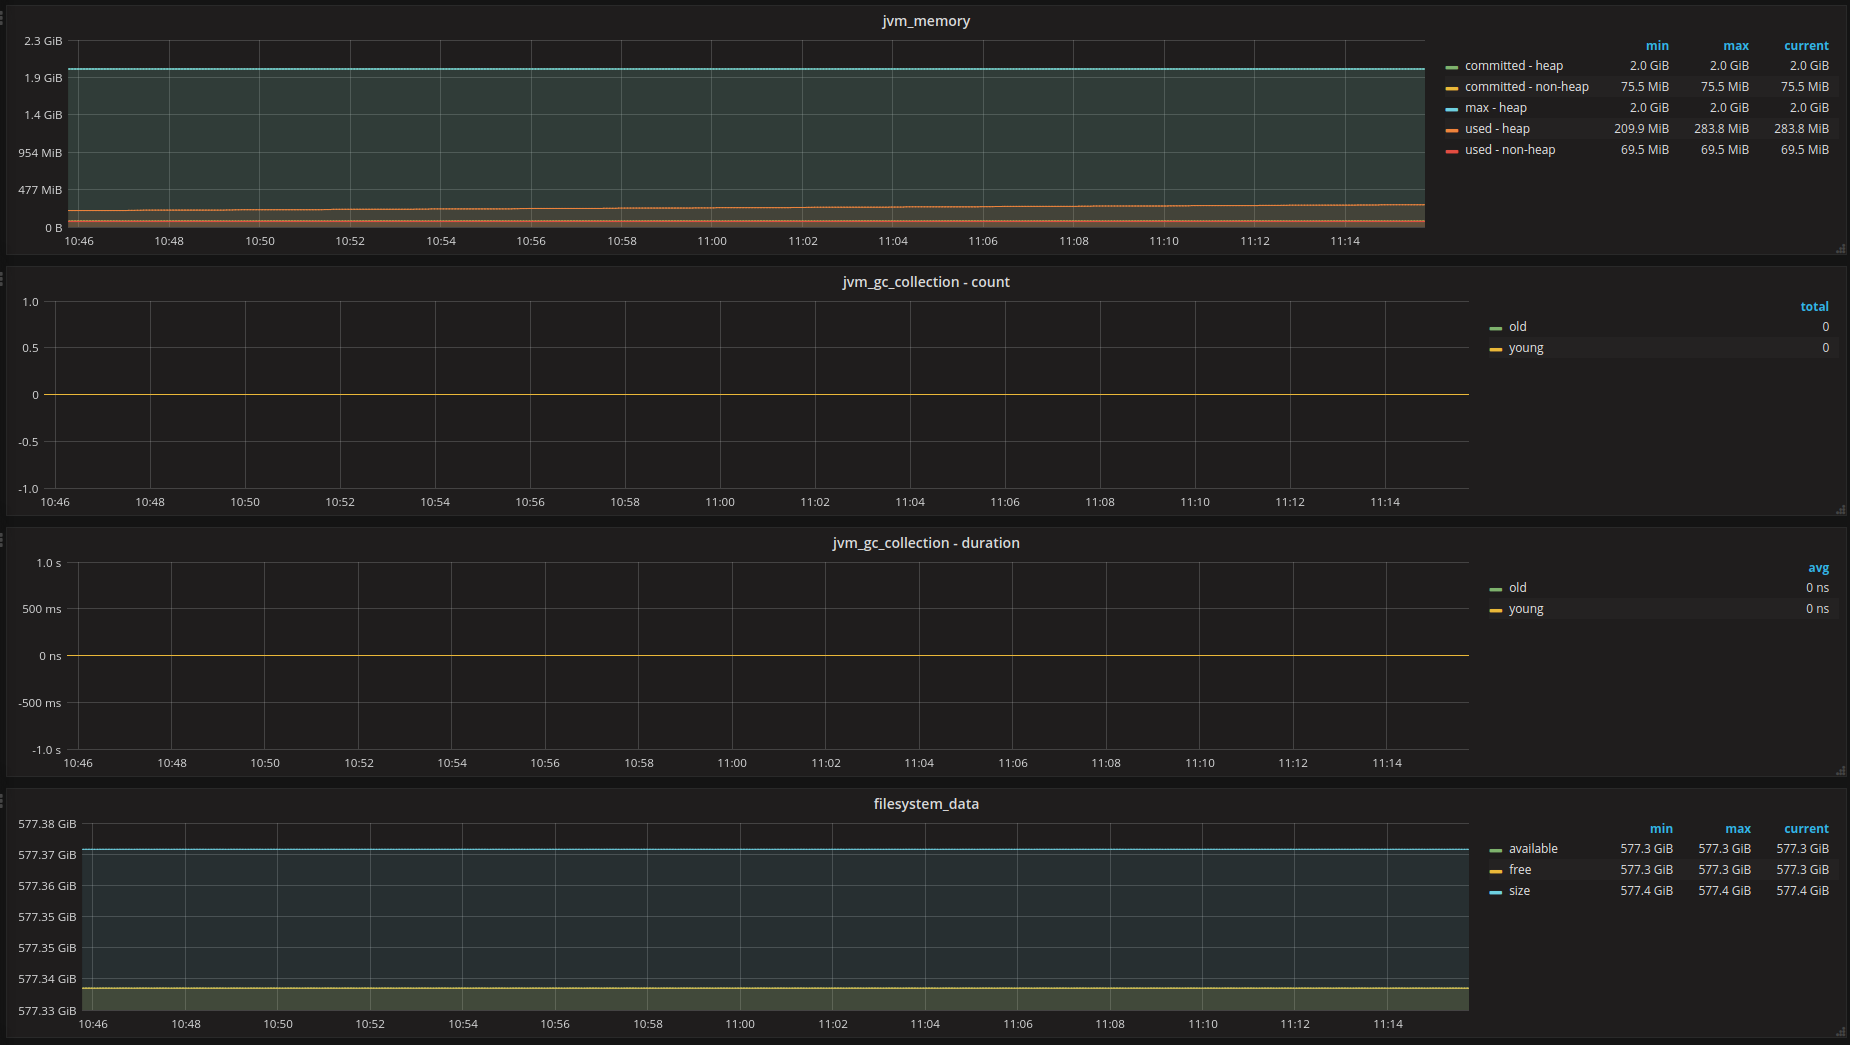
Task: Toggle the free series label in filesystem_data
Action: (1520, 870)
